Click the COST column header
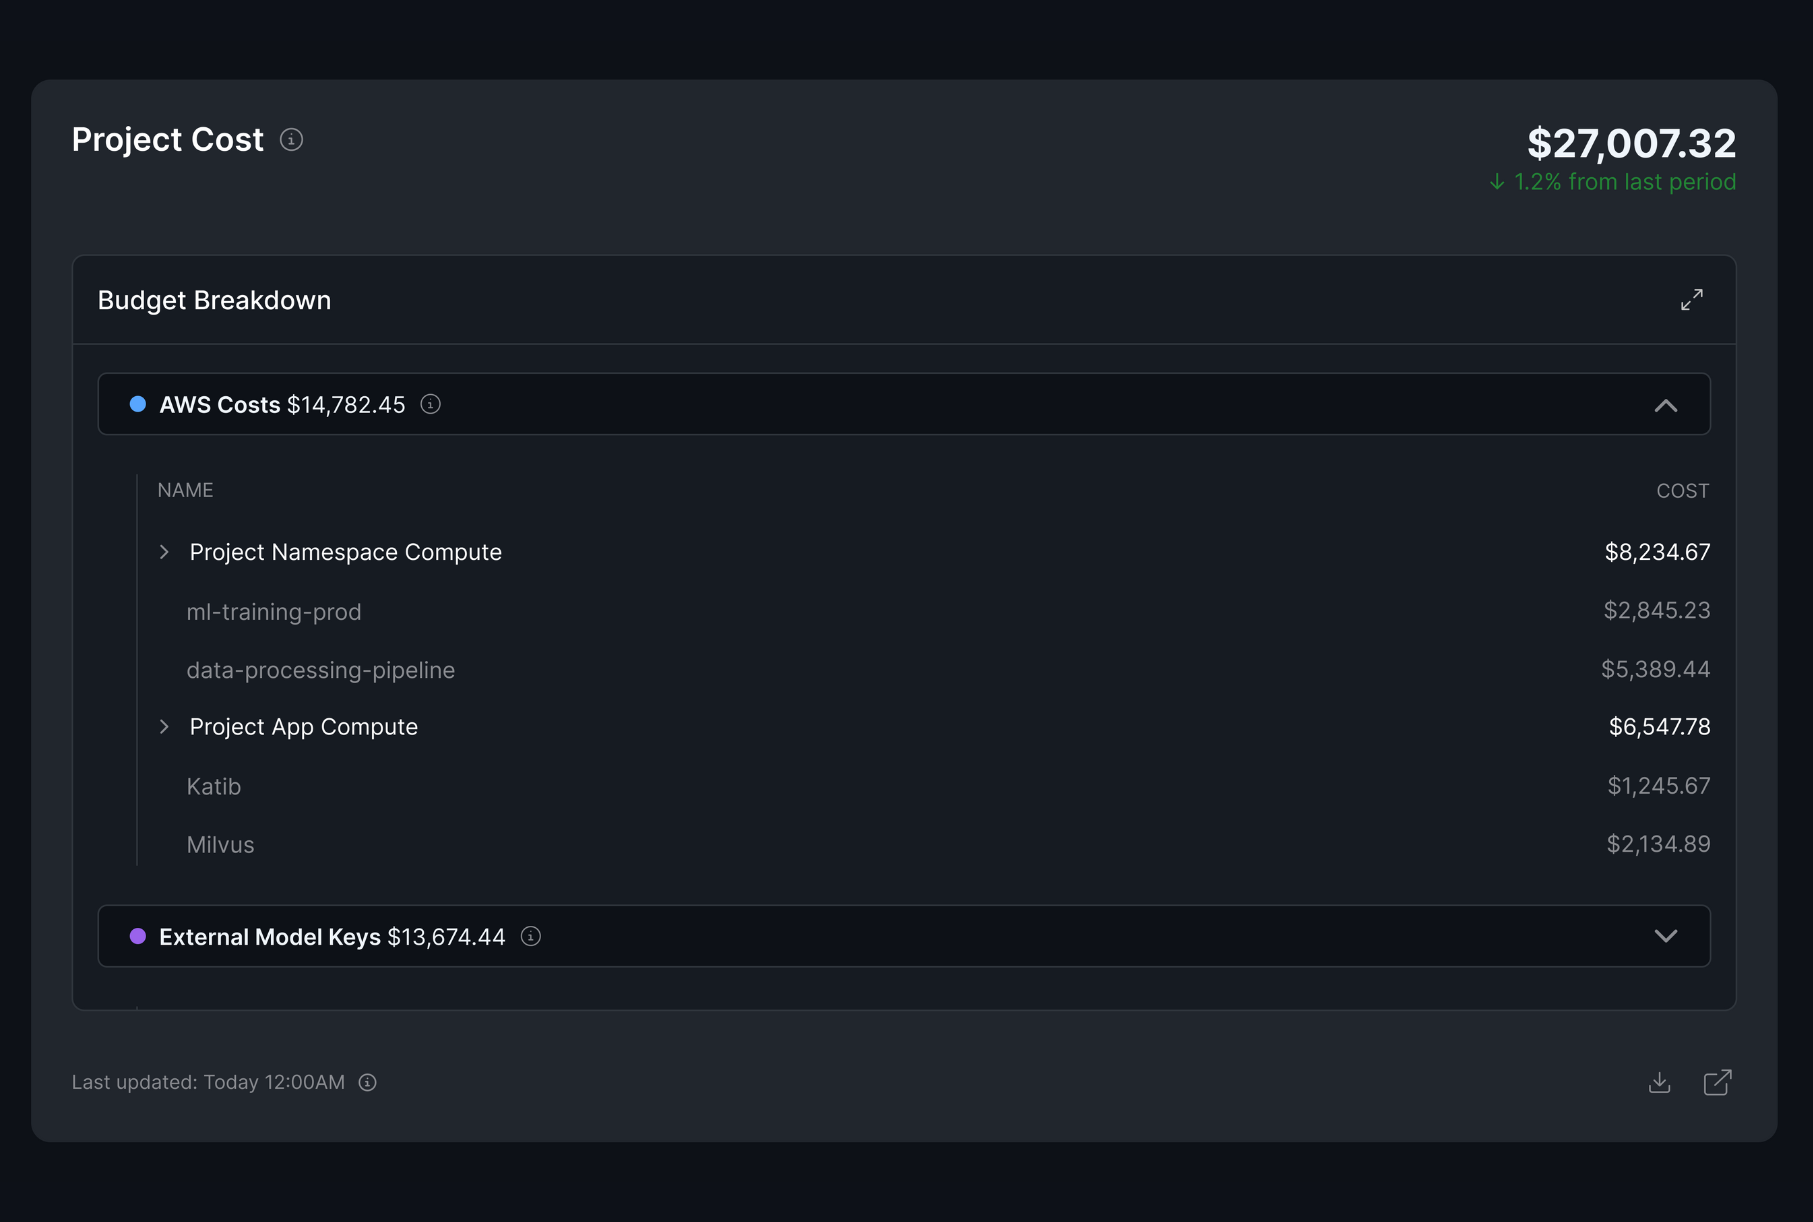The width and height of the screenshot is (1813, 1222). pos(1682,489)
